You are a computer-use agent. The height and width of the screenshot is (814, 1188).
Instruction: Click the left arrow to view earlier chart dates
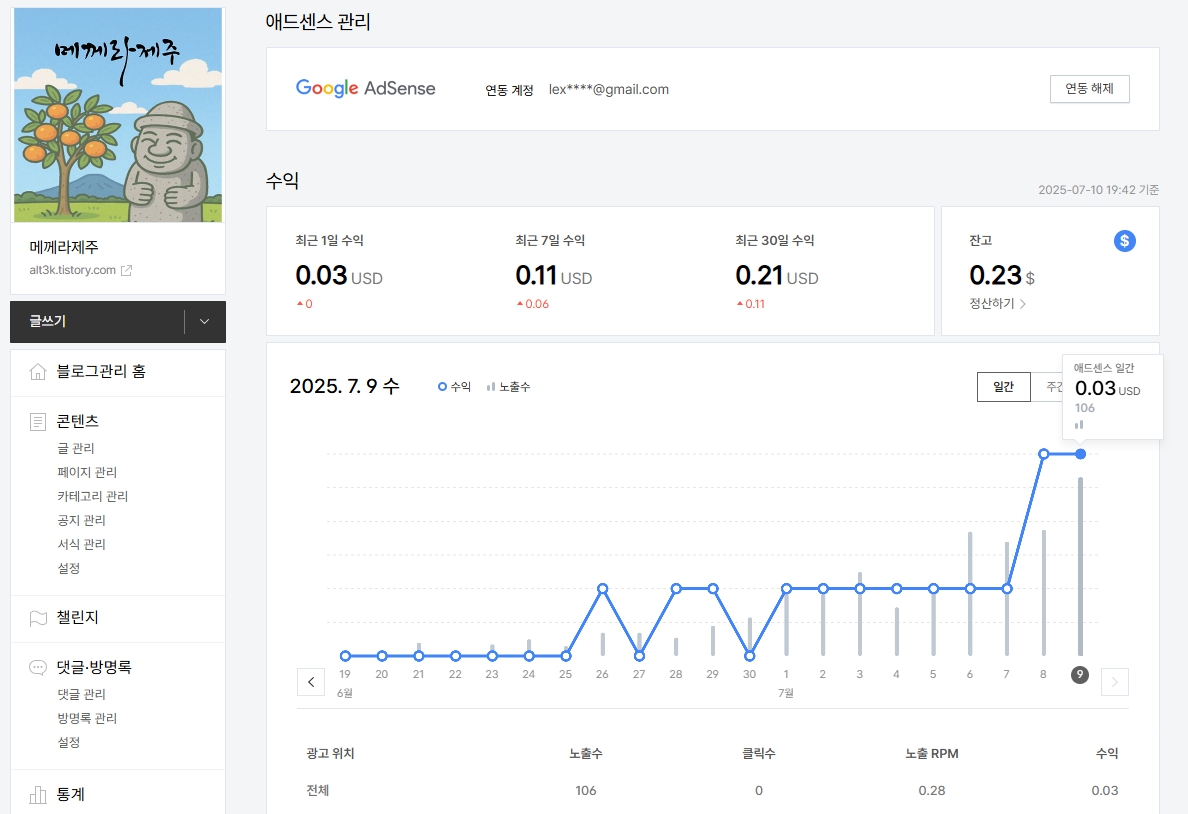(311, 681)
